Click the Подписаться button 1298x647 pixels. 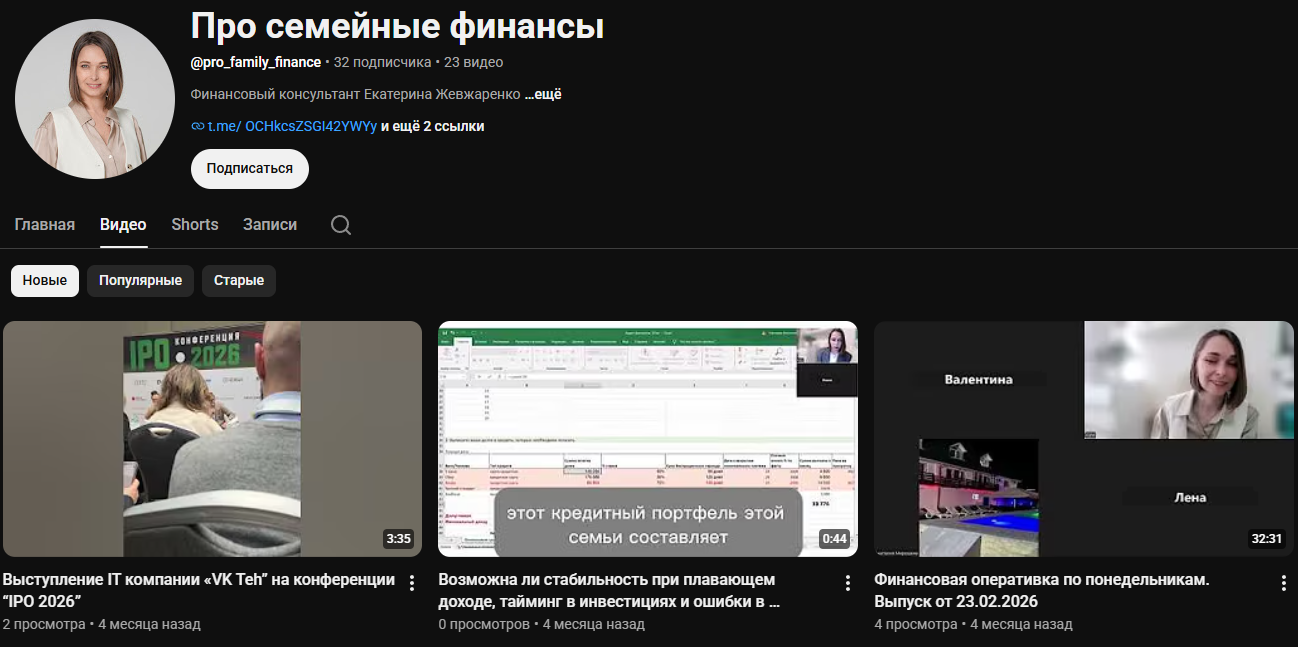pos(250,168)
